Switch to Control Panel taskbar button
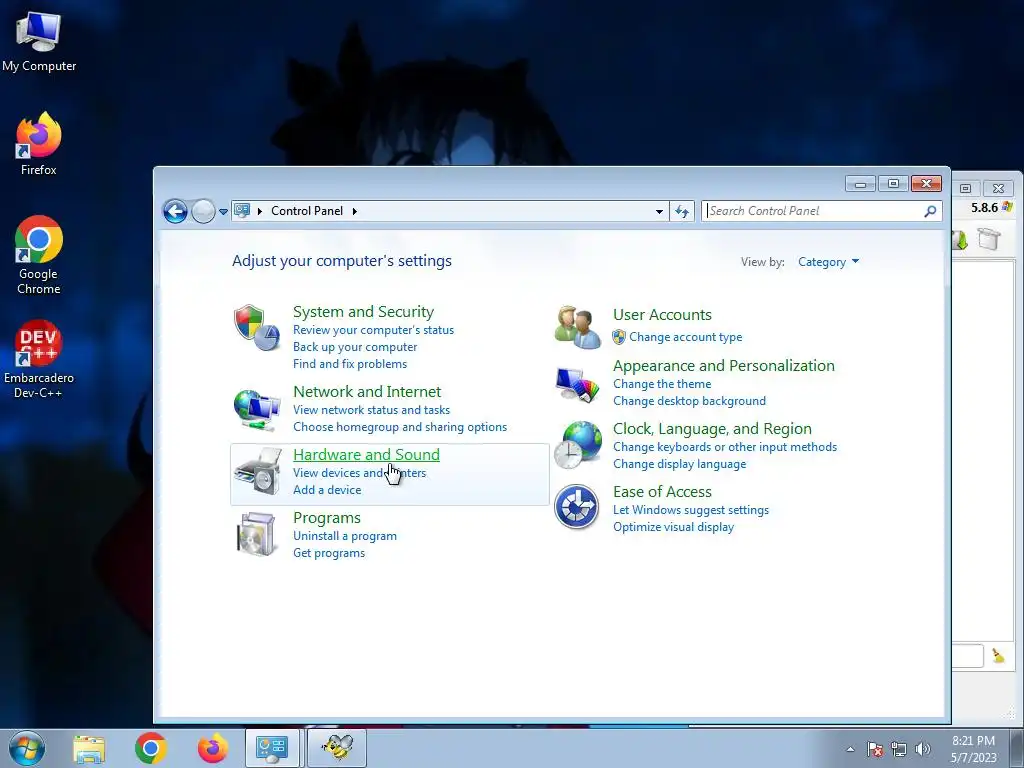Viewport: 1024px width, 768px height. click(273, 748)
